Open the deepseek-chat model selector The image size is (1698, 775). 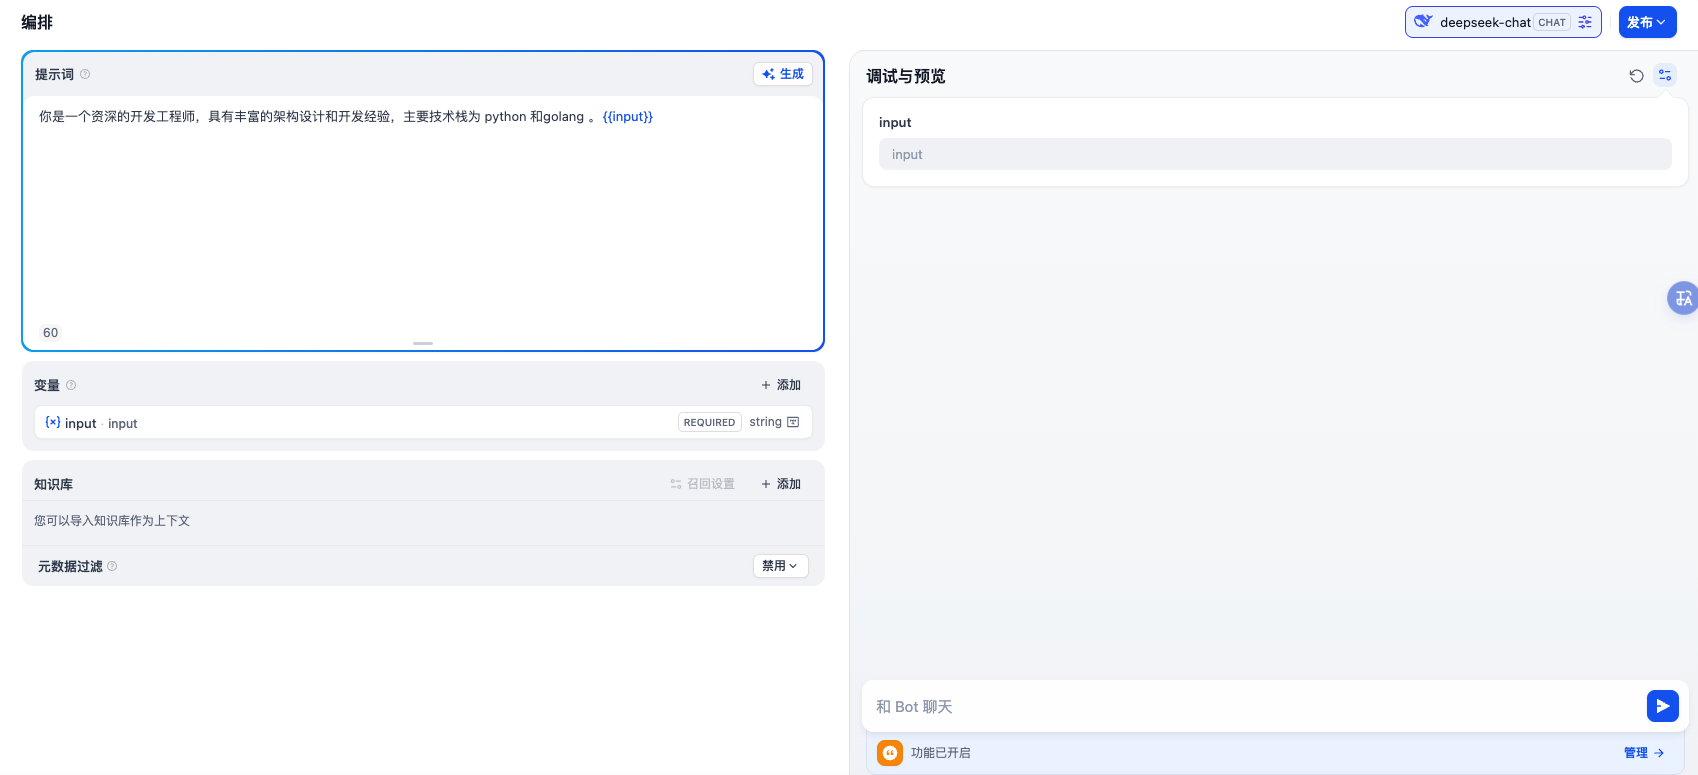click(1485, 22)
